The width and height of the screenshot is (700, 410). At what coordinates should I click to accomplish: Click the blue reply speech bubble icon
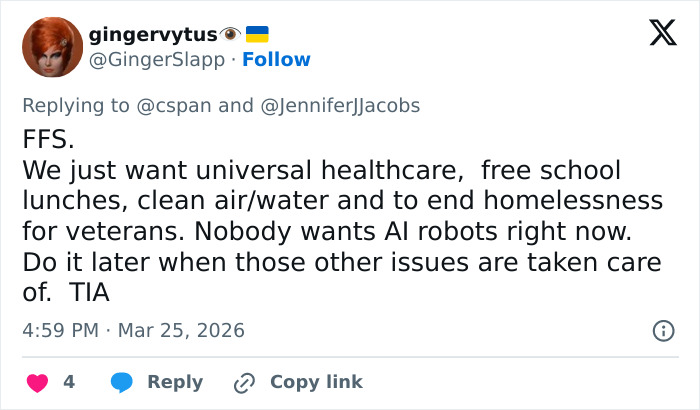[x=123, y=382]
